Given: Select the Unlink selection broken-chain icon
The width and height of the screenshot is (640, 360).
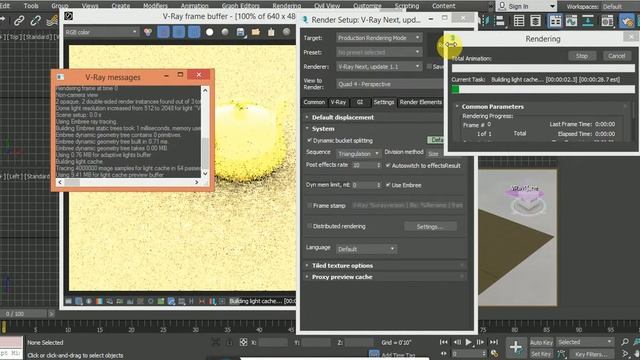Looking at the screenshot, I should click(x=36, y=20).
